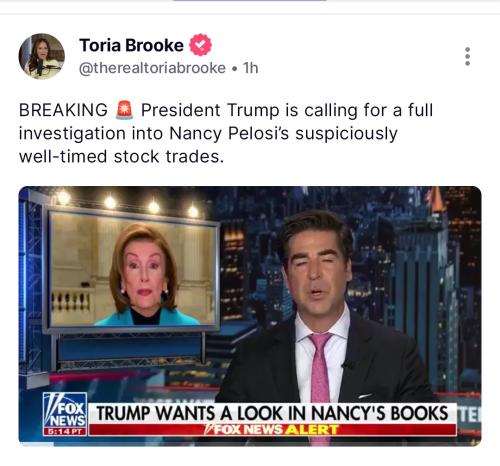Tap the red siren emoji in post
The height and width of the screenshot is (466, 500).
tap(124, 110)
